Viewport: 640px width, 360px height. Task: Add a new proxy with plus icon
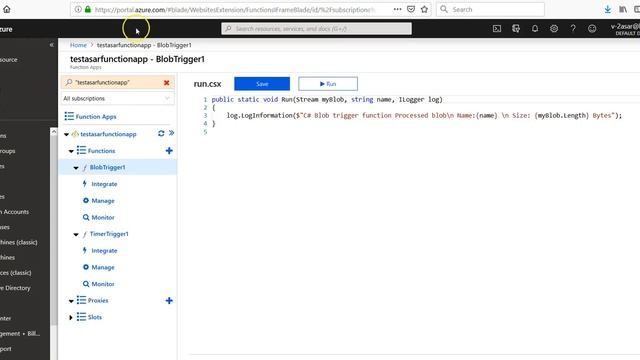(169, 301)
